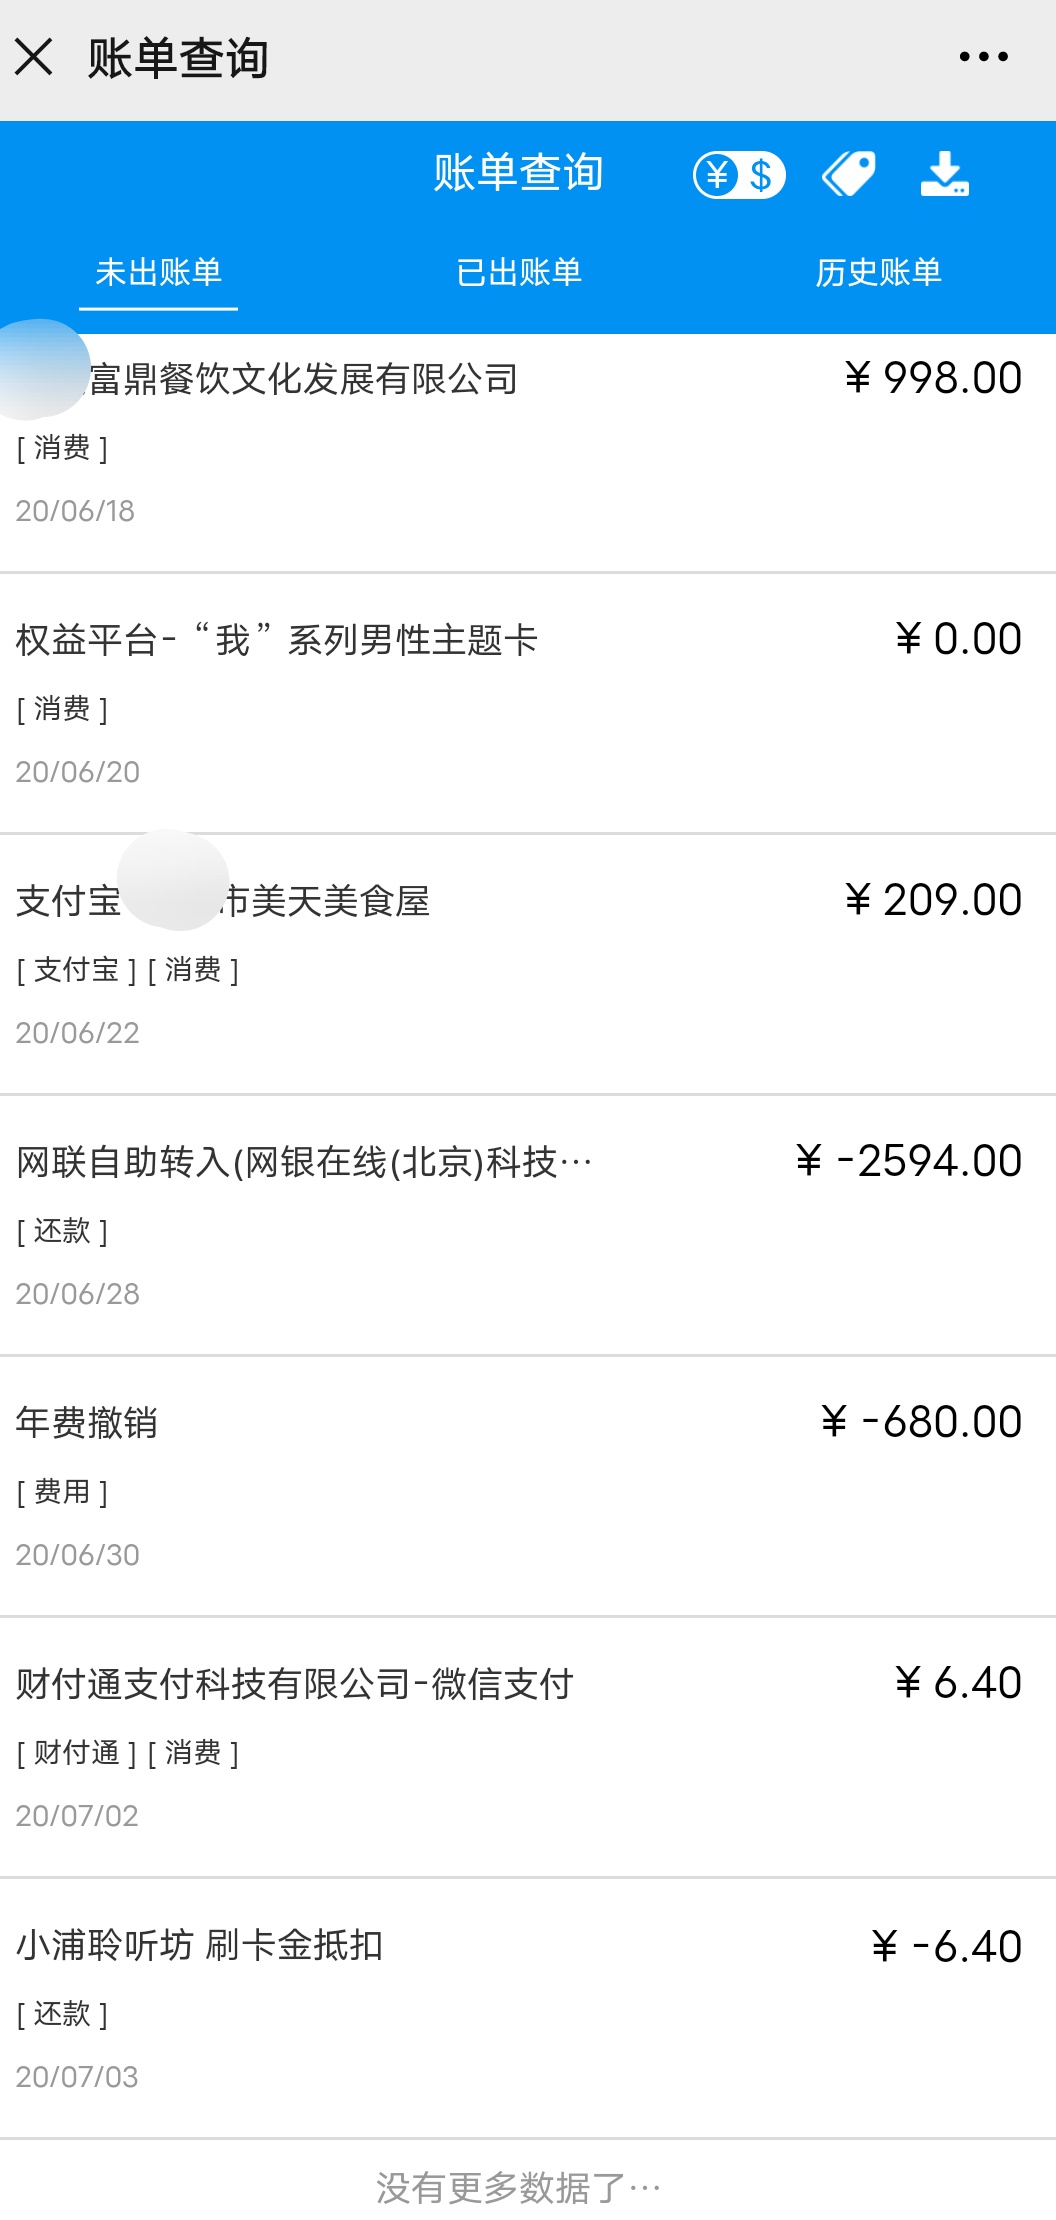Viewport: 1056px width, 2220px height.
Task: Open the 权益平台 男性主题卡 entry
Action: 528,703
